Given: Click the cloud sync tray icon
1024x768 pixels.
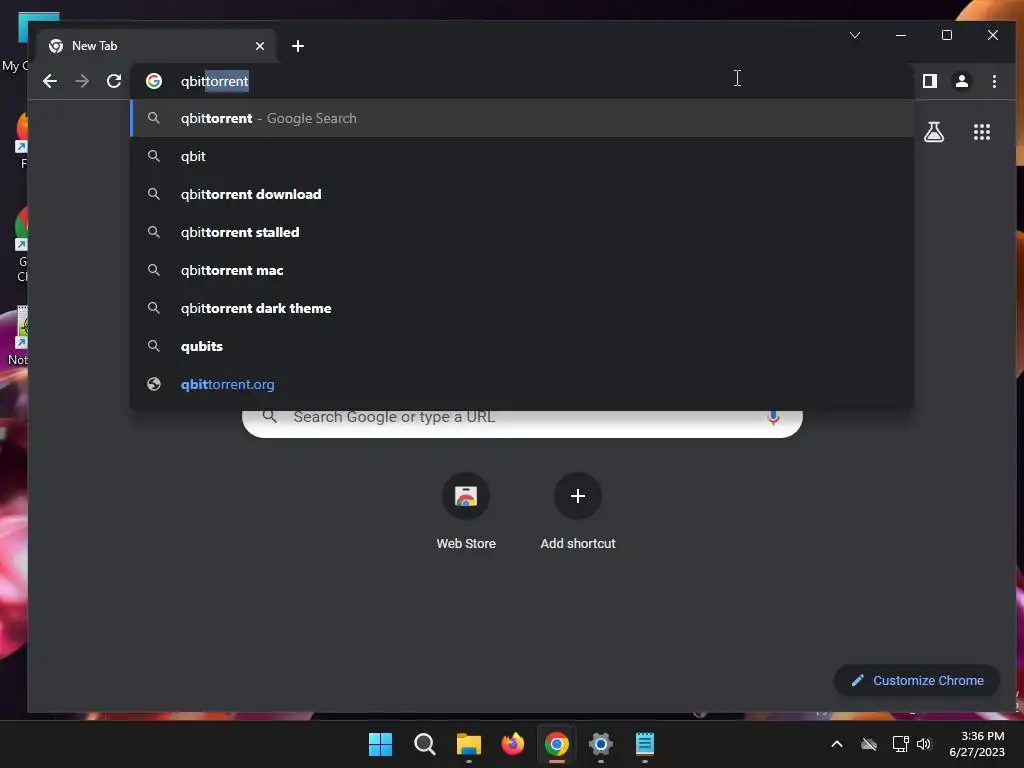Looking at the screenshot, I should click(x=869, y=744).
